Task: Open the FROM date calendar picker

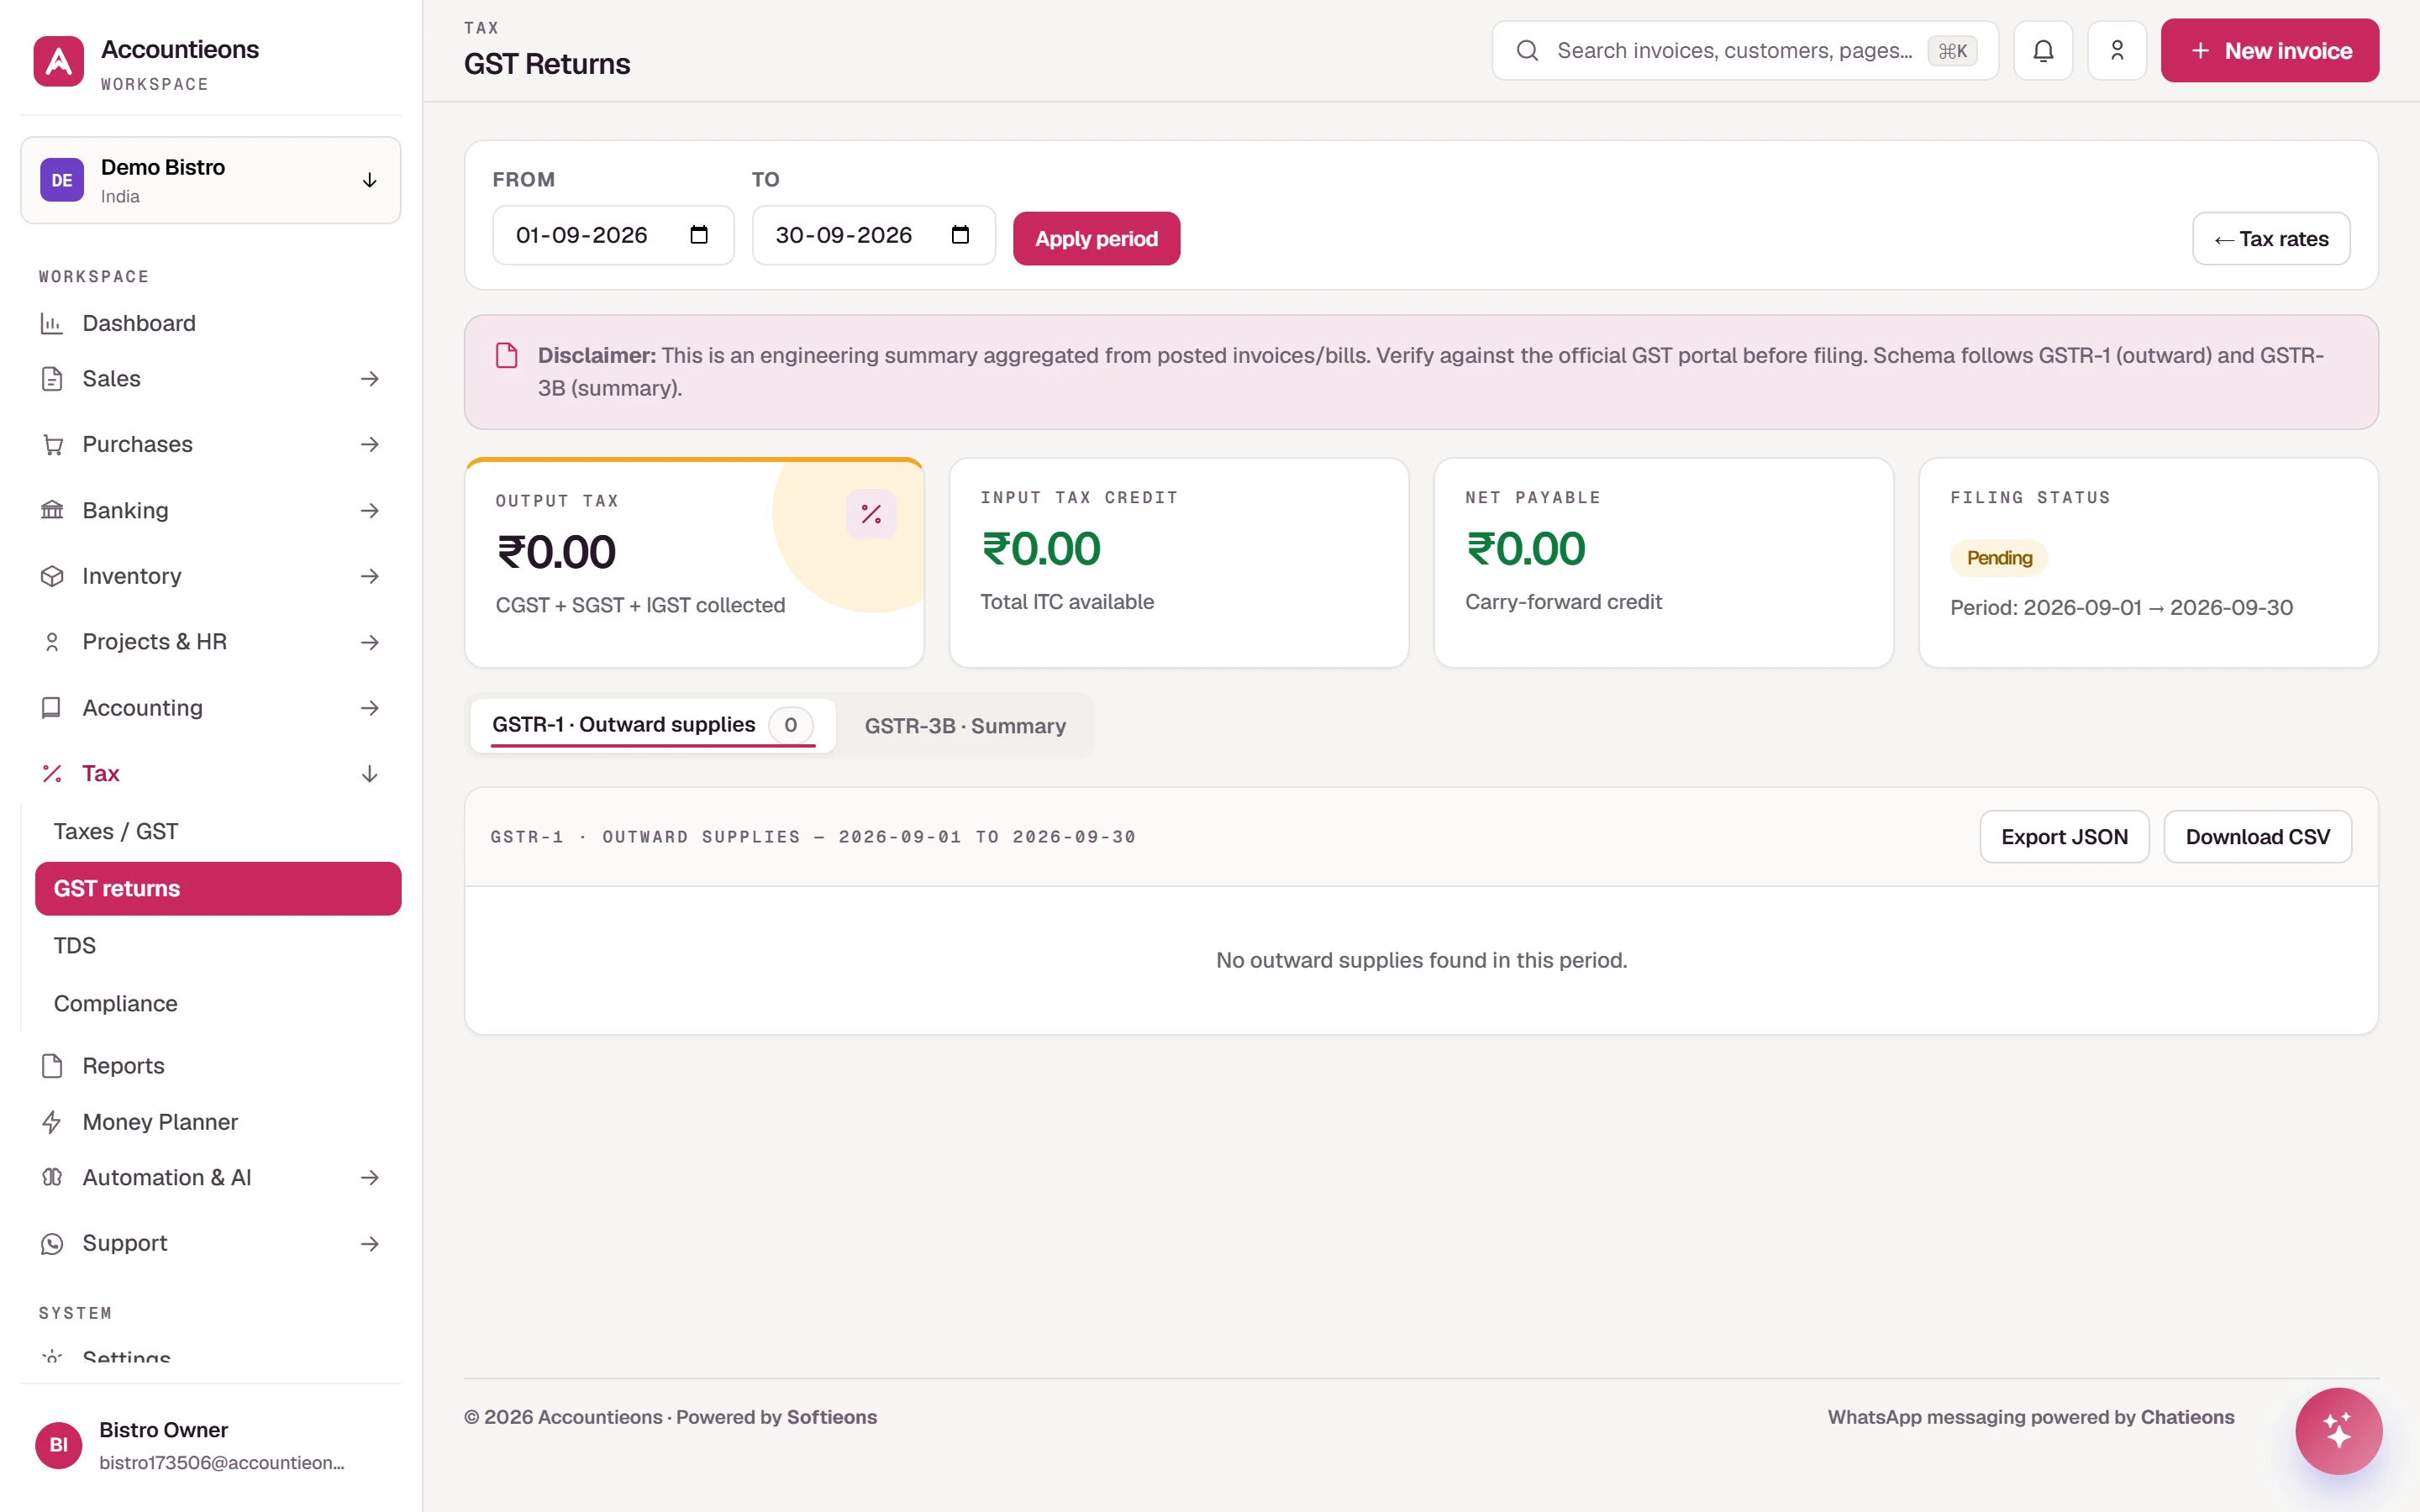Action: 699,235
